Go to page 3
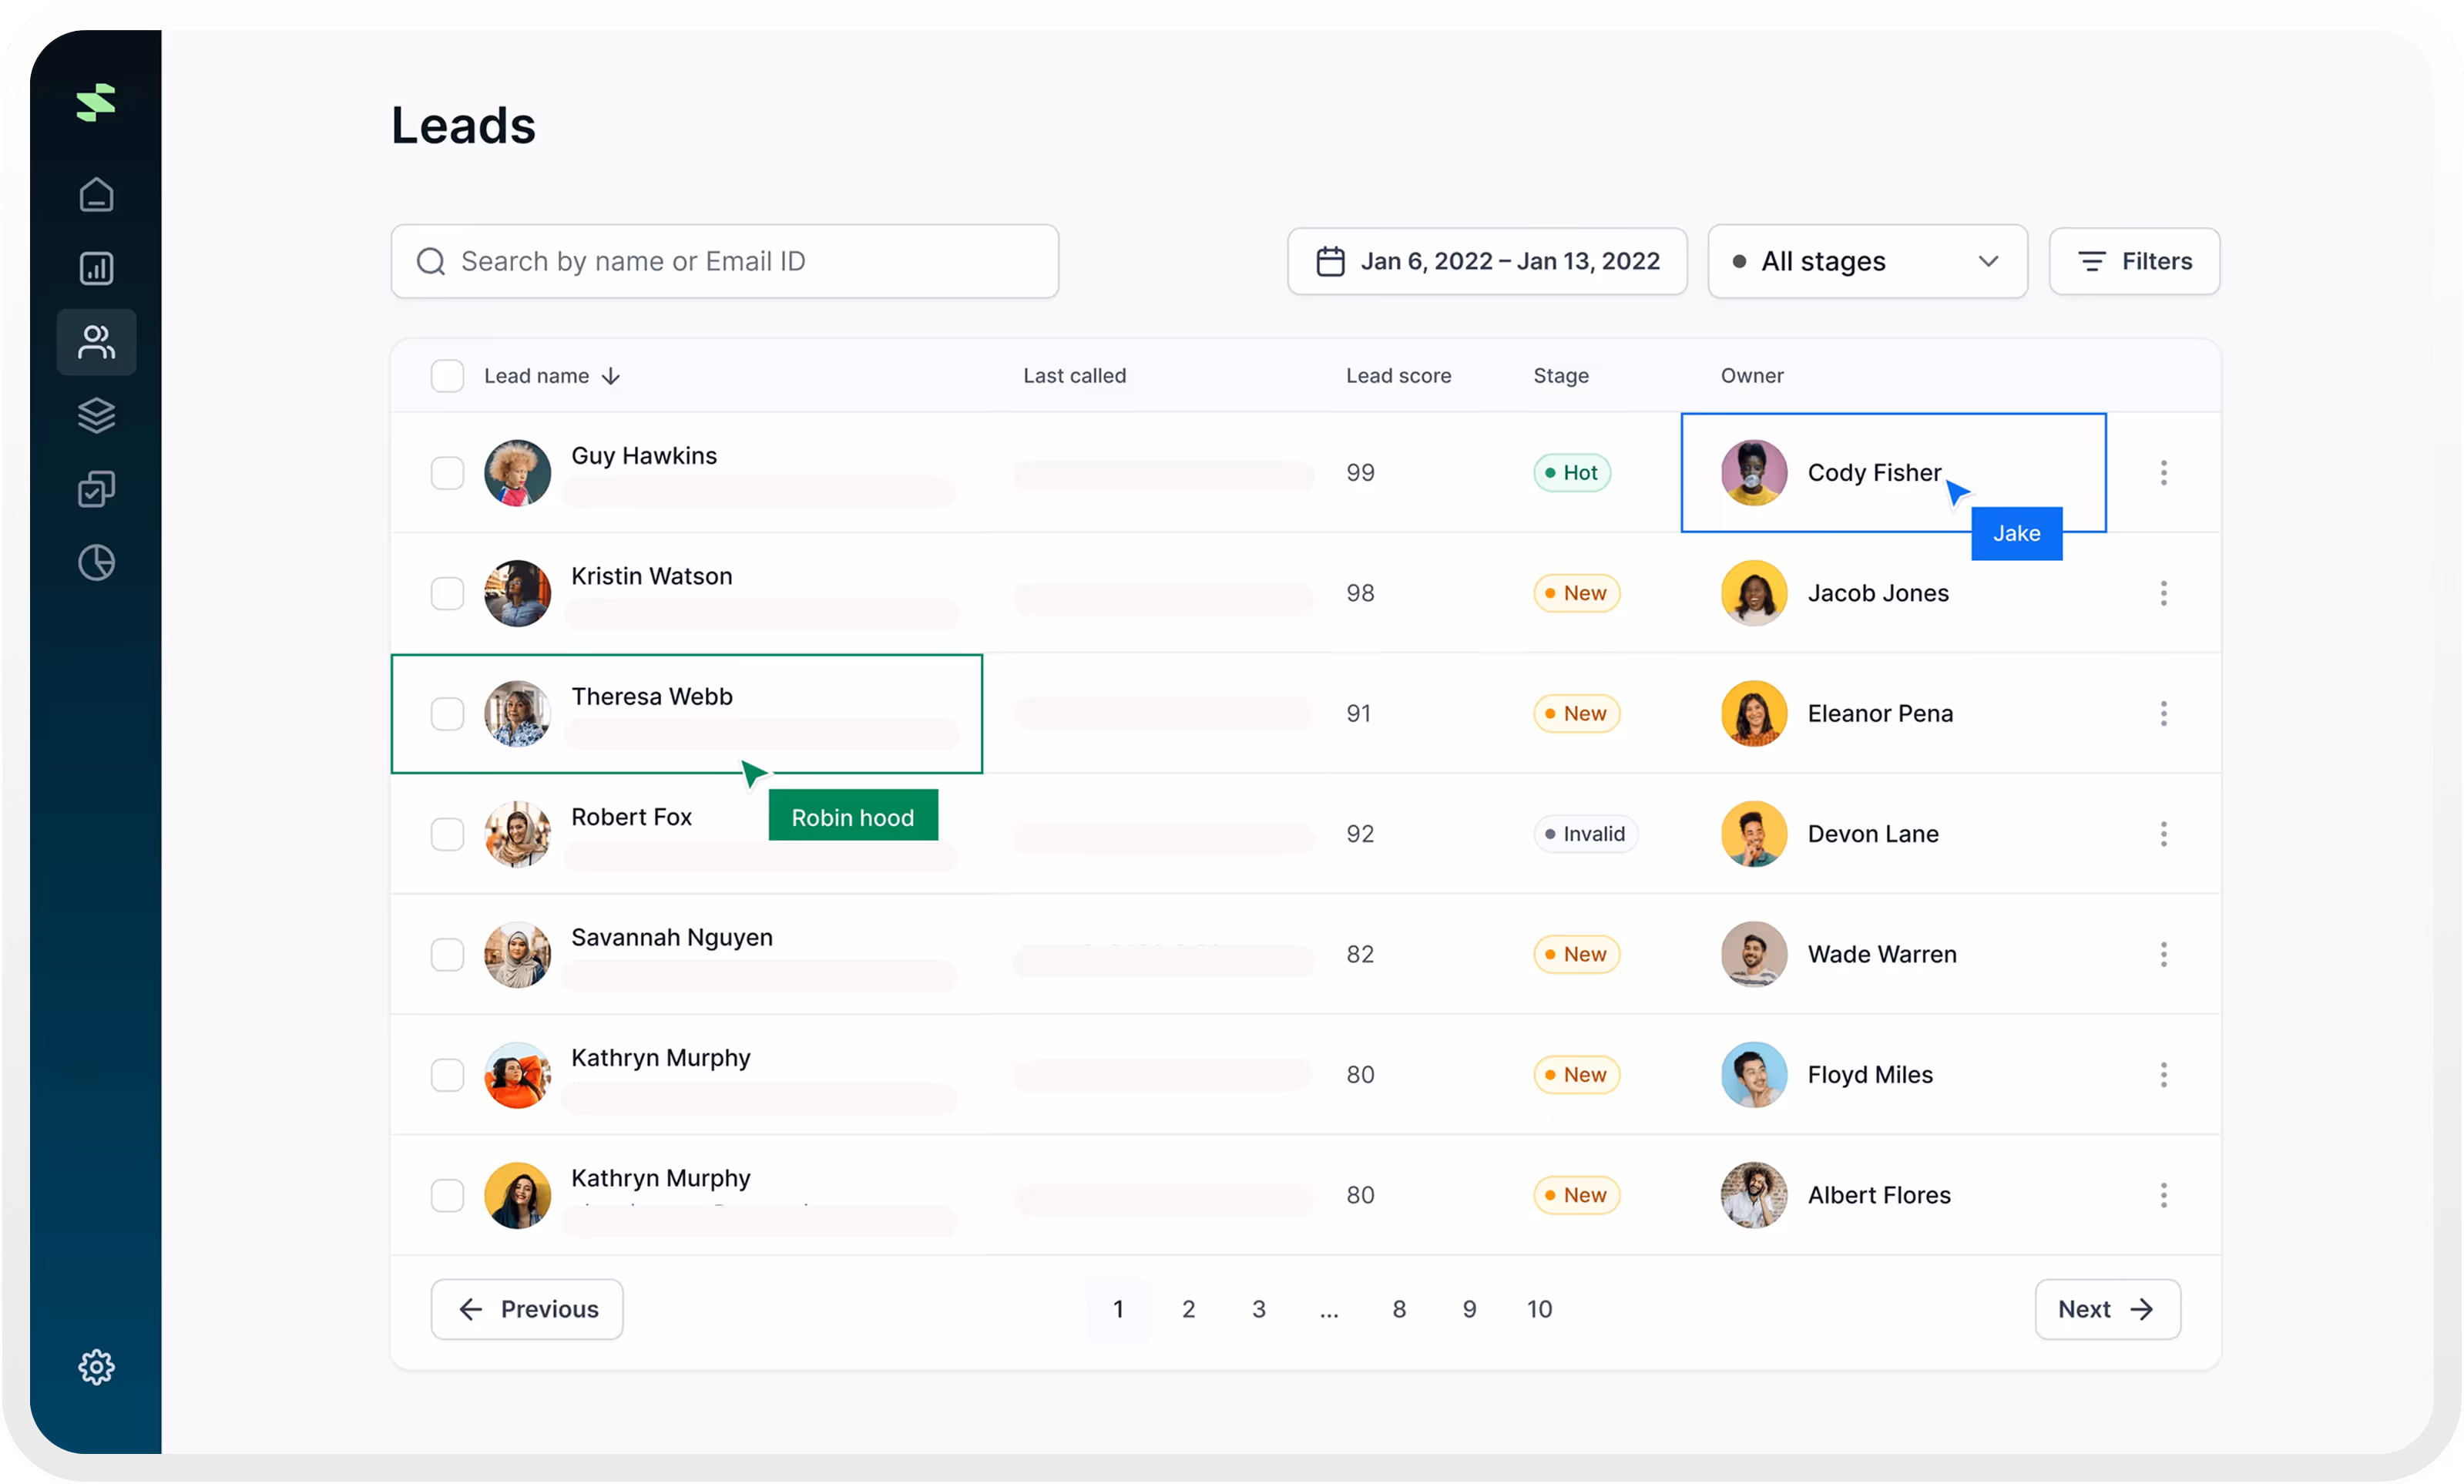The width and height of the screenshot is (2464, 1484). coord(1259,1309)
